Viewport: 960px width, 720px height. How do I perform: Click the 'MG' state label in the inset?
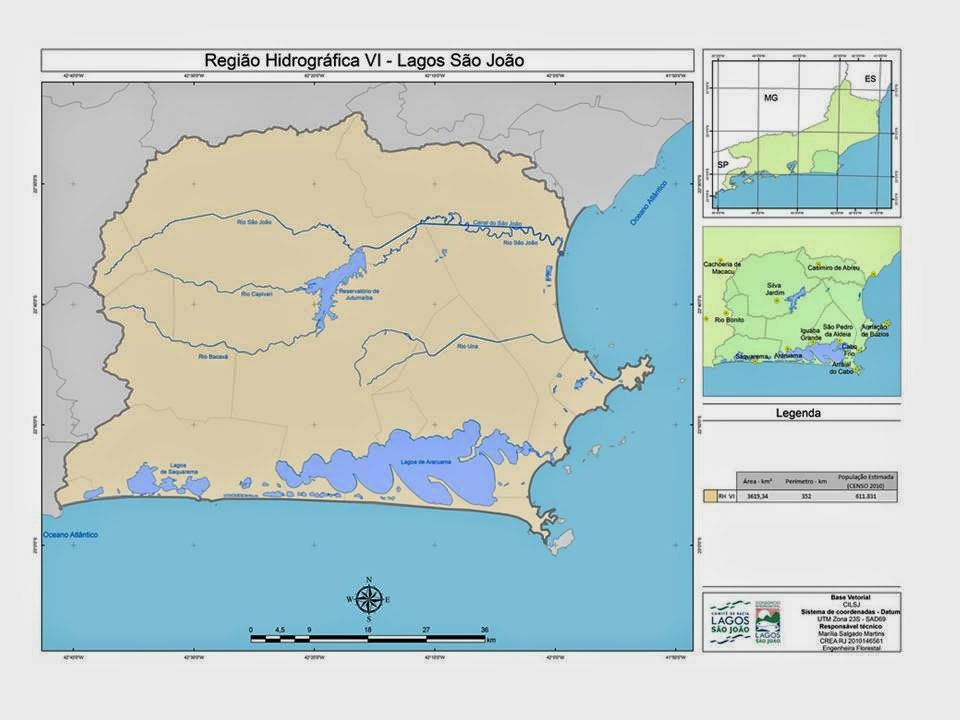click(771, 97)
